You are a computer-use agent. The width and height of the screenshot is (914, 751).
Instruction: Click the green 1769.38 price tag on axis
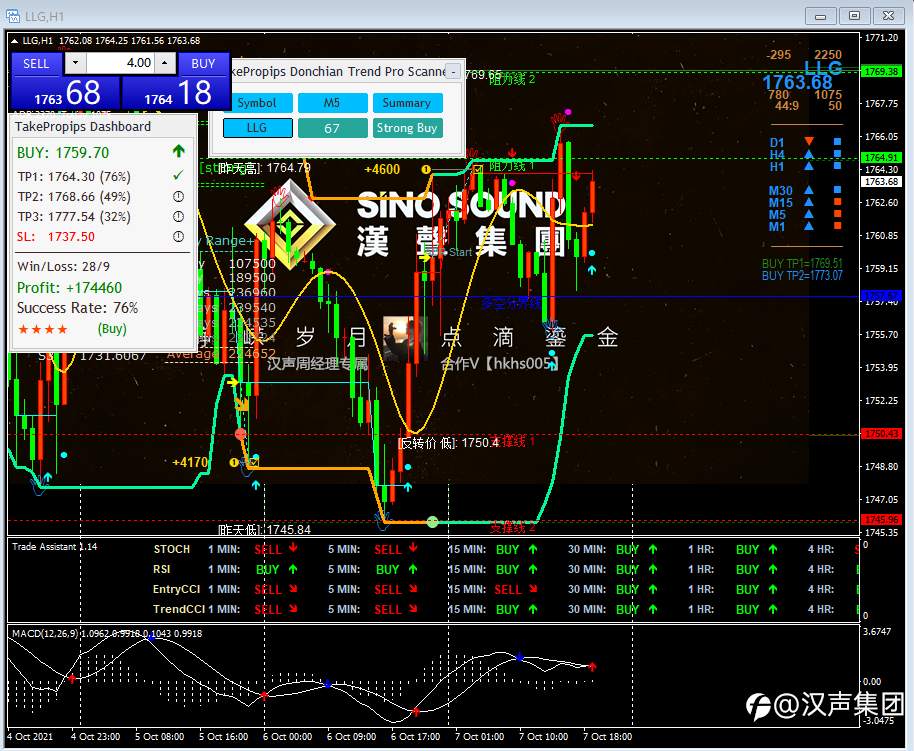coord(881,72)
